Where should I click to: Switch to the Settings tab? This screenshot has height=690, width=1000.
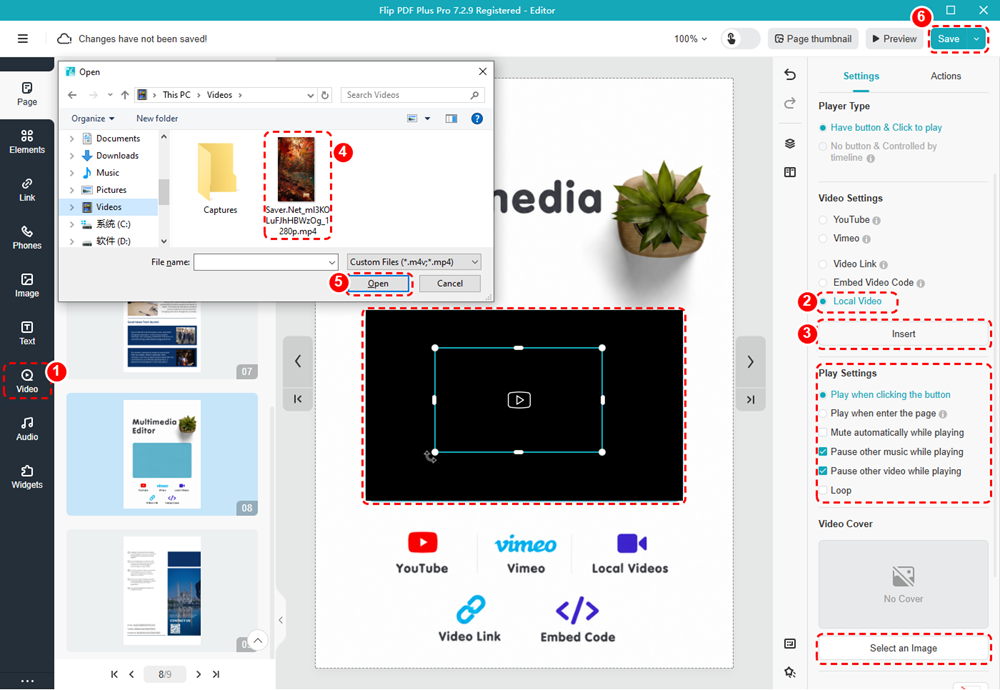tap(861, 76)
